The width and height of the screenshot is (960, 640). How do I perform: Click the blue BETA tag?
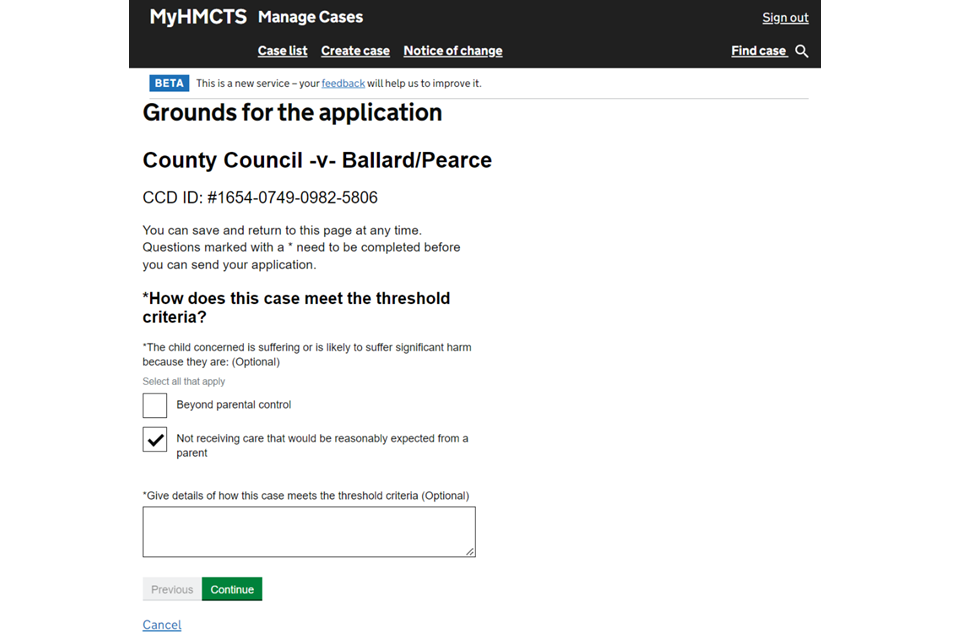(x=169, y=83)
